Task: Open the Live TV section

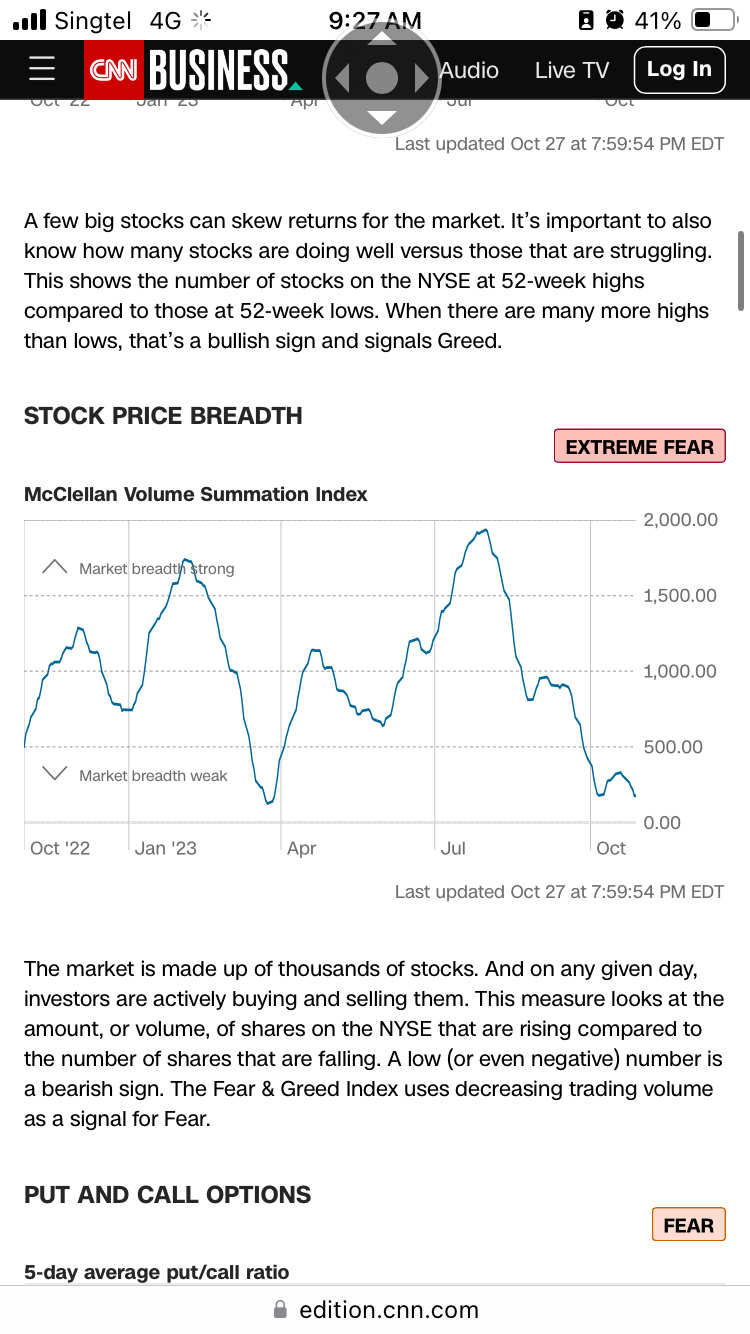Action: coord(571,70)
